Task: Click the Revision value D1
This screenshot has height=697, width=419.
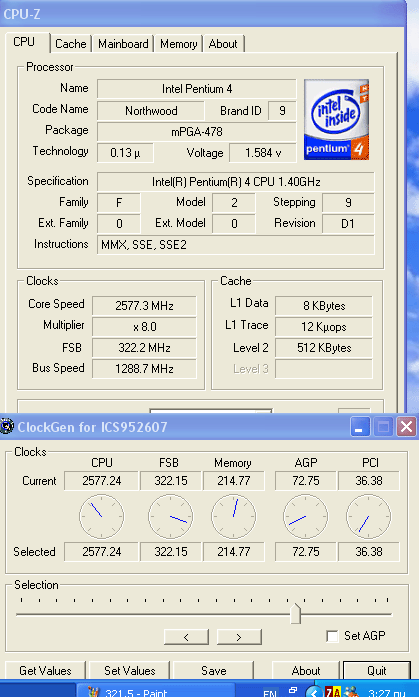Action: tap(348, 224)
